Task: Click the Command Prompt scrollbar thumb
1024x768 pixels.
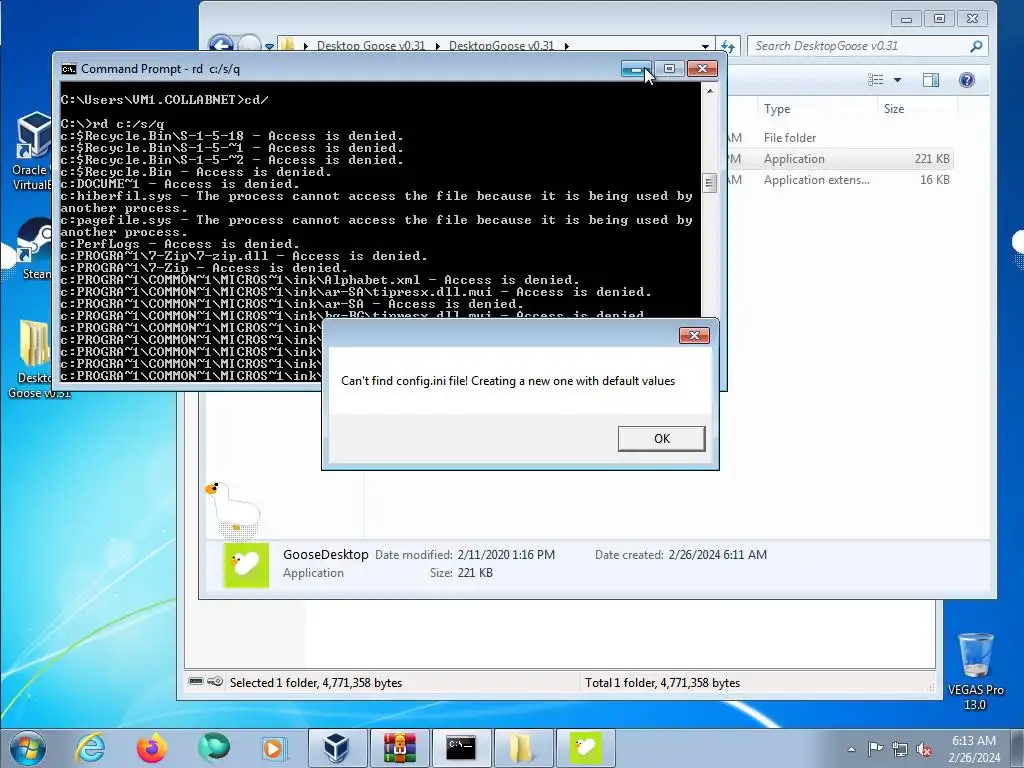Action: pyautogui.click(x=709, y=183)
